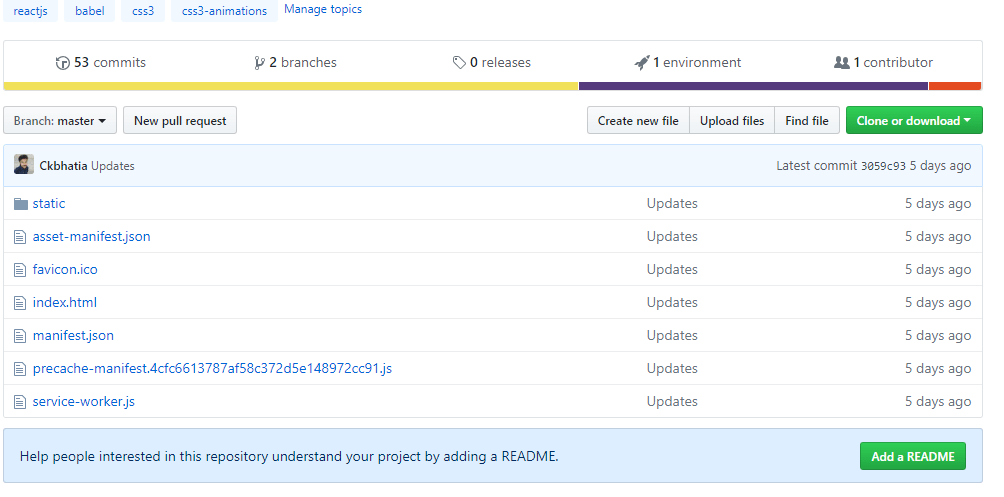Click the file icon next to manifest.json
1004x497 pixels.
tap(20, 336)
